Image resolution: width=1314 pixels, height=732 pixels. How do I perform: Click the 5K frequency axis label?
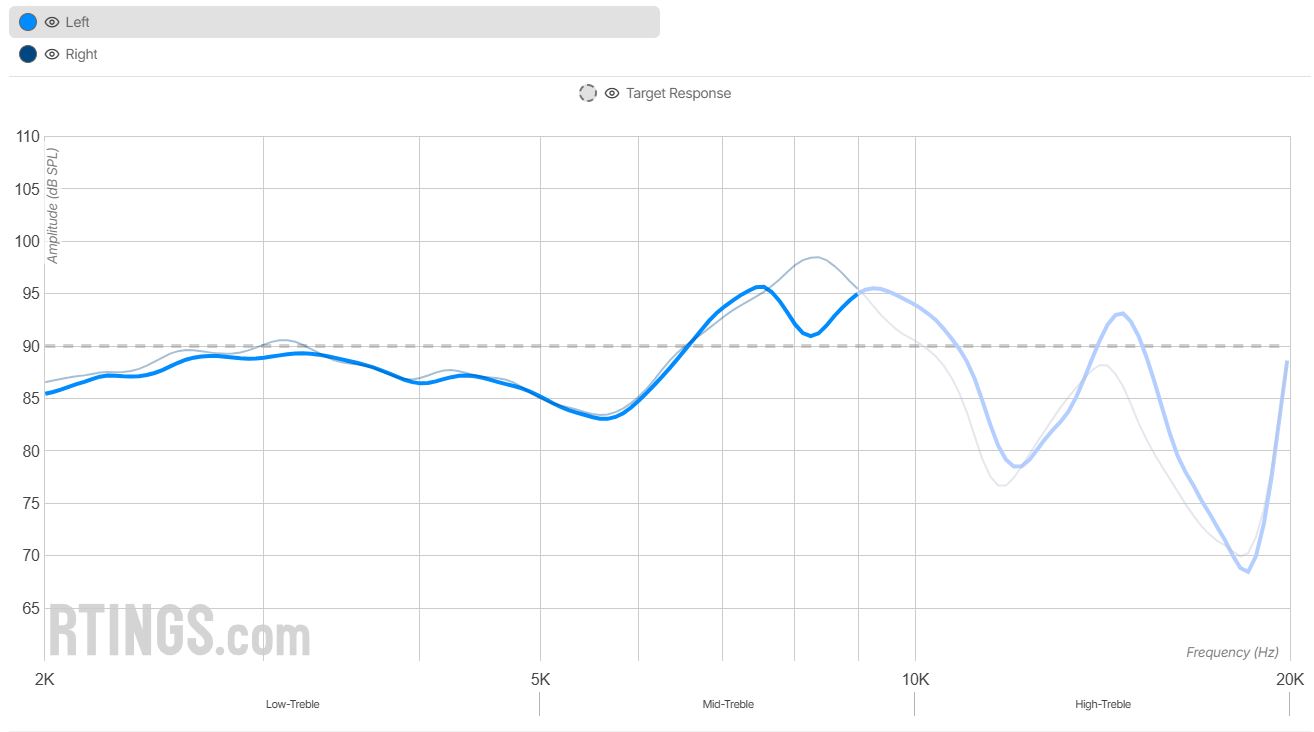540,680
